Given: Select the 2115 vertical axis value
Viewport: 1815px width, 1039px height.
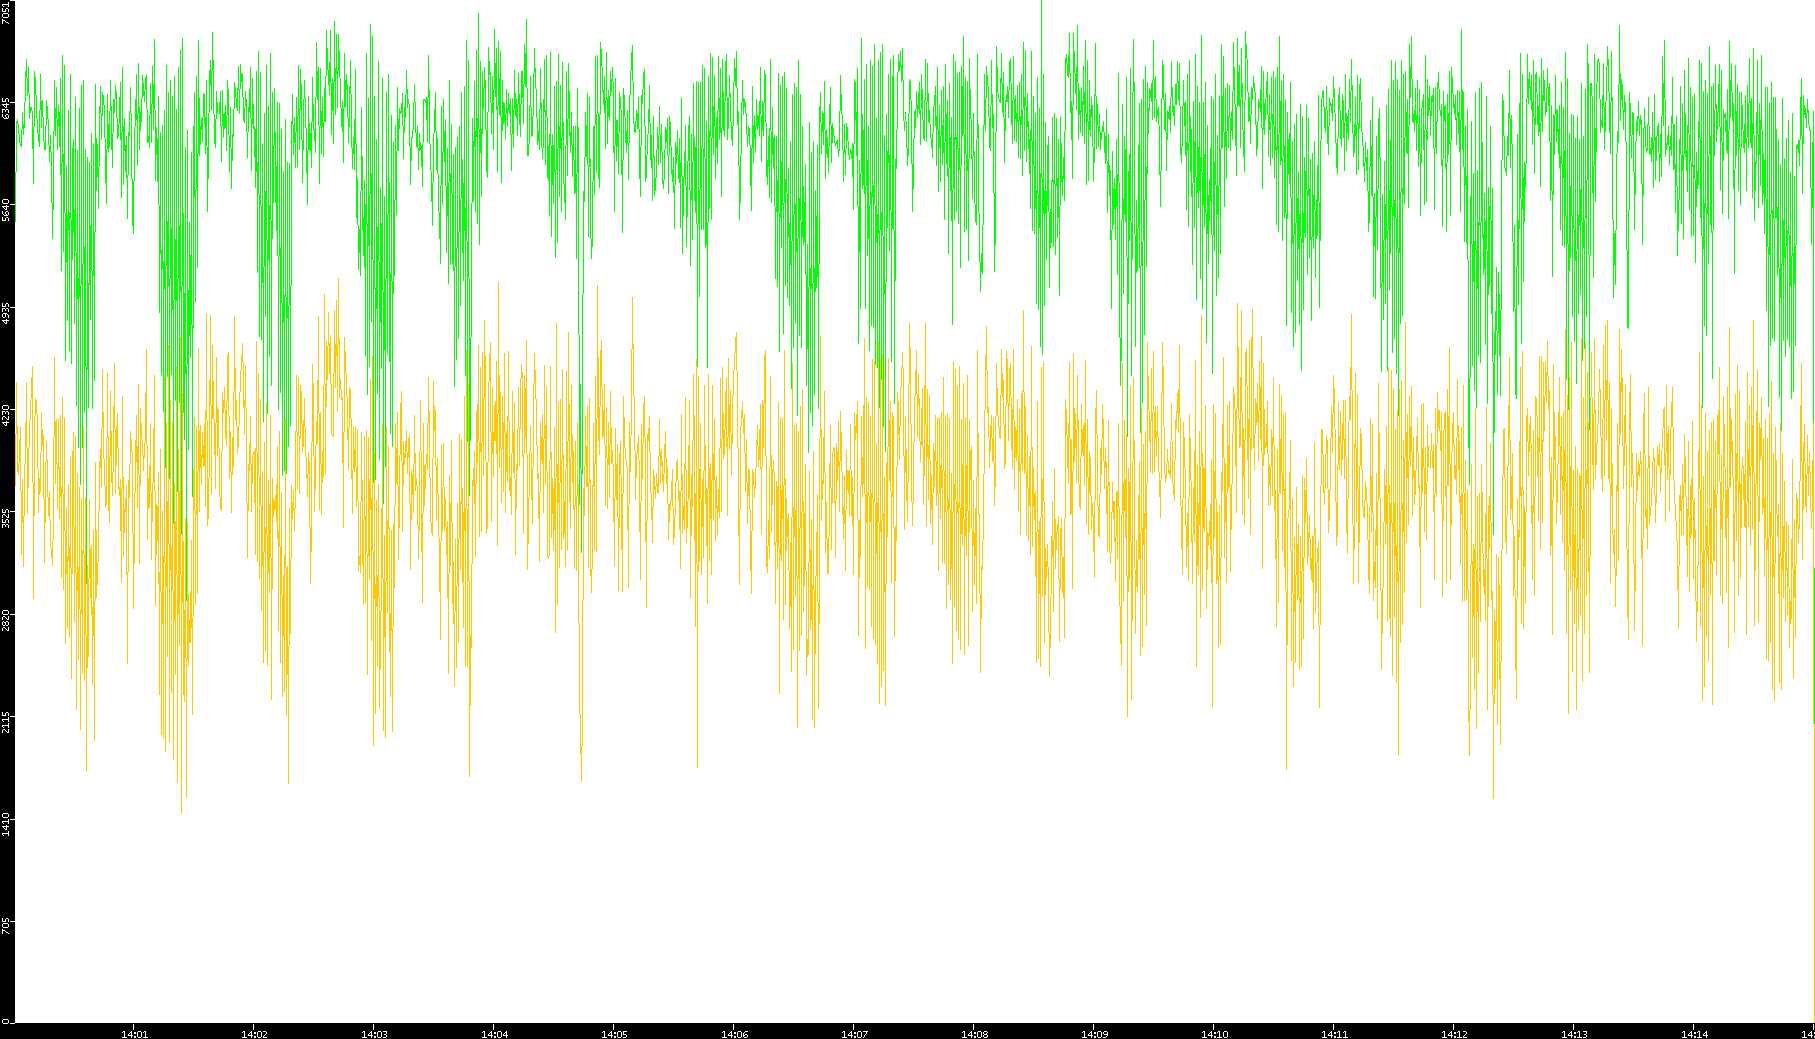Looking at the screenshot, I should tap(7, 722).
